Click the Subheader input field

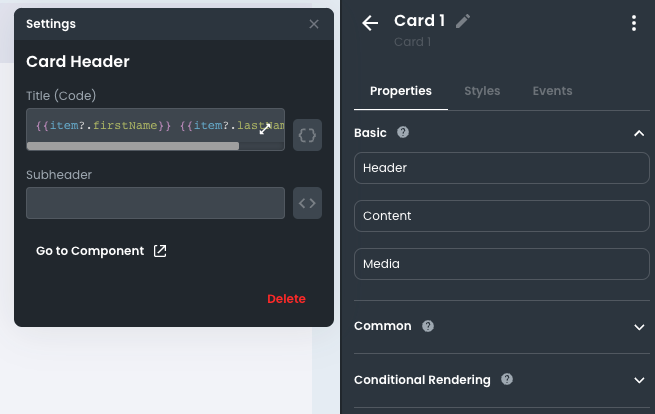[155, 203]
